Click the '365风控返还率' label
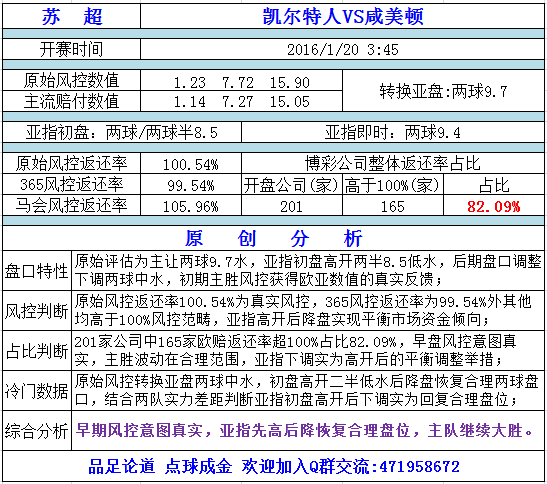 pyautogui.click(x=72, y=184)
